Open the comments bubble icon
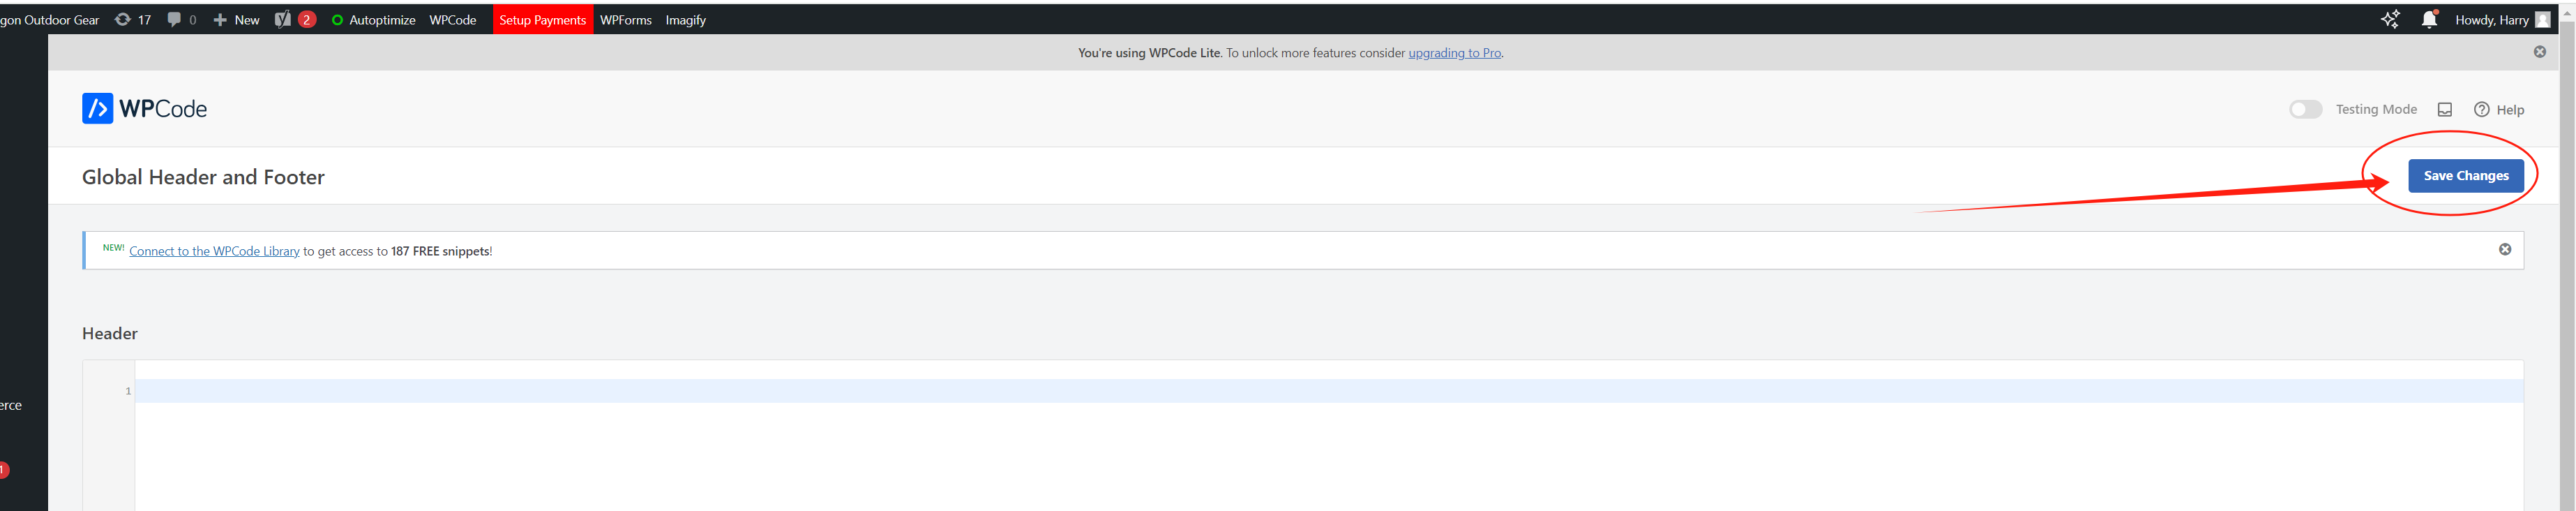This screenshot has width=2576, height=511. [174, 20]
